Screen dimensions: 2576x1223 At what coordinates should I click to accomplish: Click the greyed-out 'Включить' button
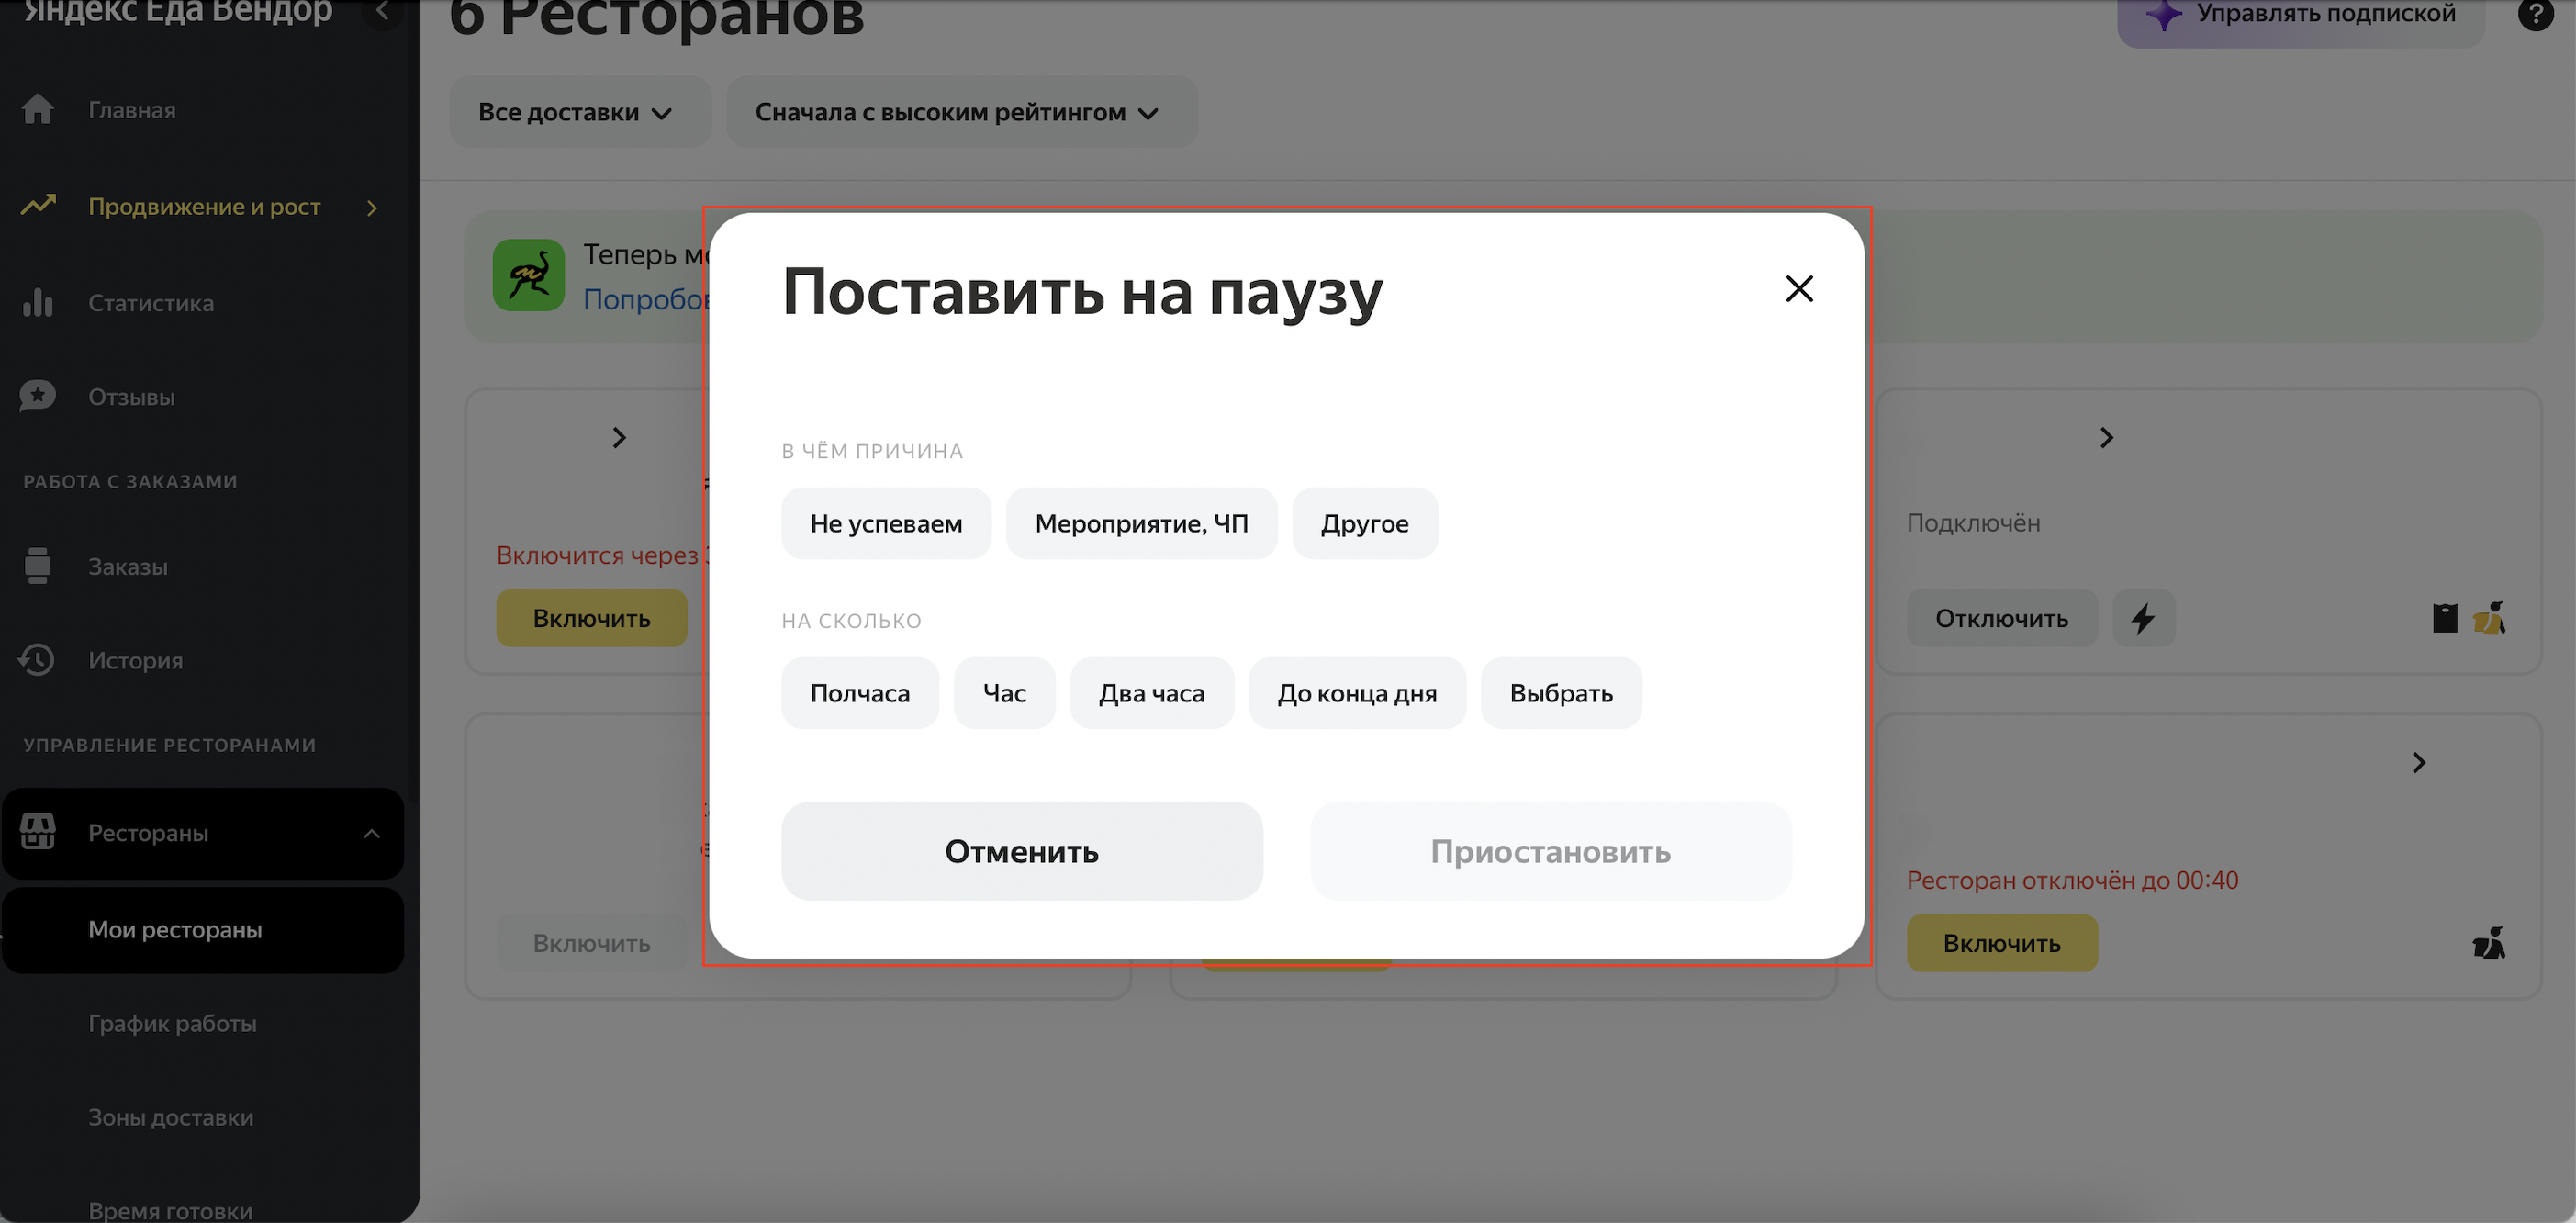pyautogui.click(x=592, y=943)
